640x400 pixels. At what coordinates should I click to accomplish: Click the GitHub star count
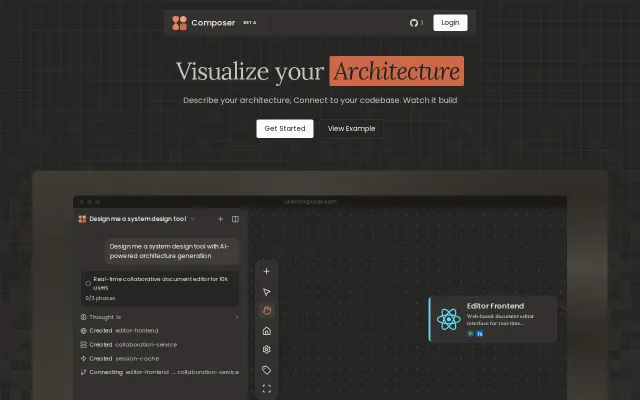(422, 23)
